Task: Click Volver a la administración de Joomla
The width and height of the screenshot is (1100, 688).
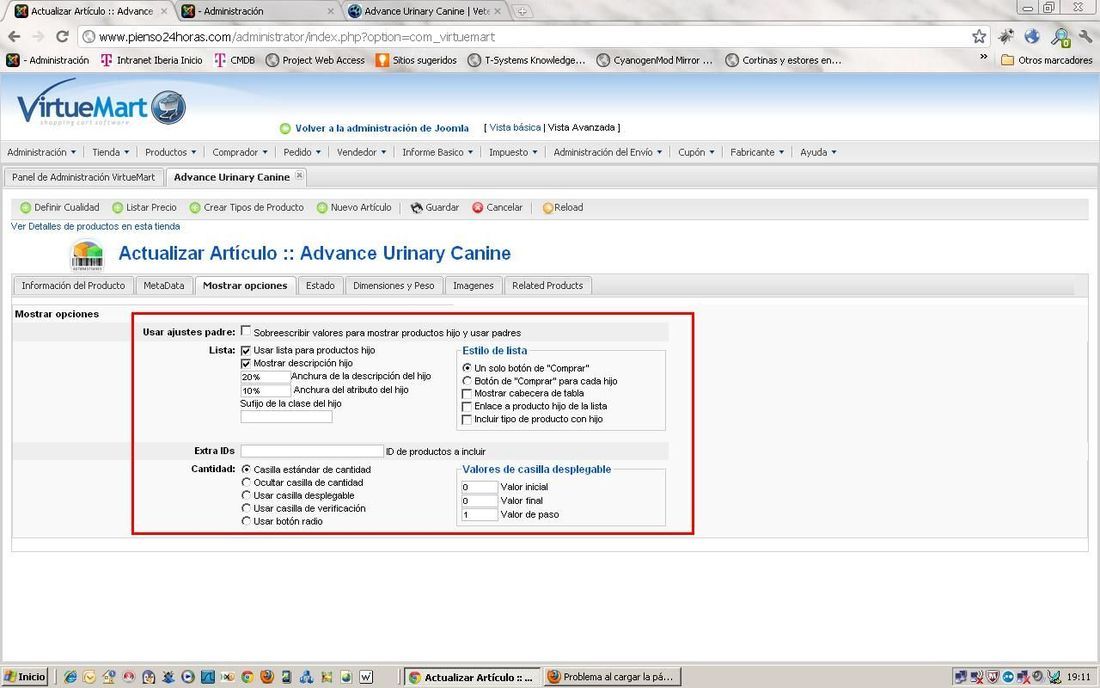Action: [x=382, y=128]
